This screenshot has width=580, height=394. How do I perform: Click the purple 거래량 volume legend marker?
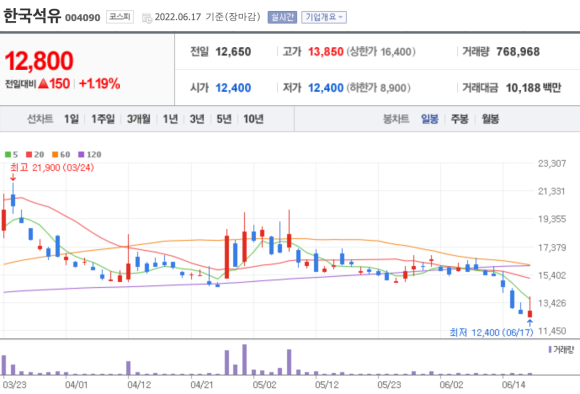click(x=550, y=349)
